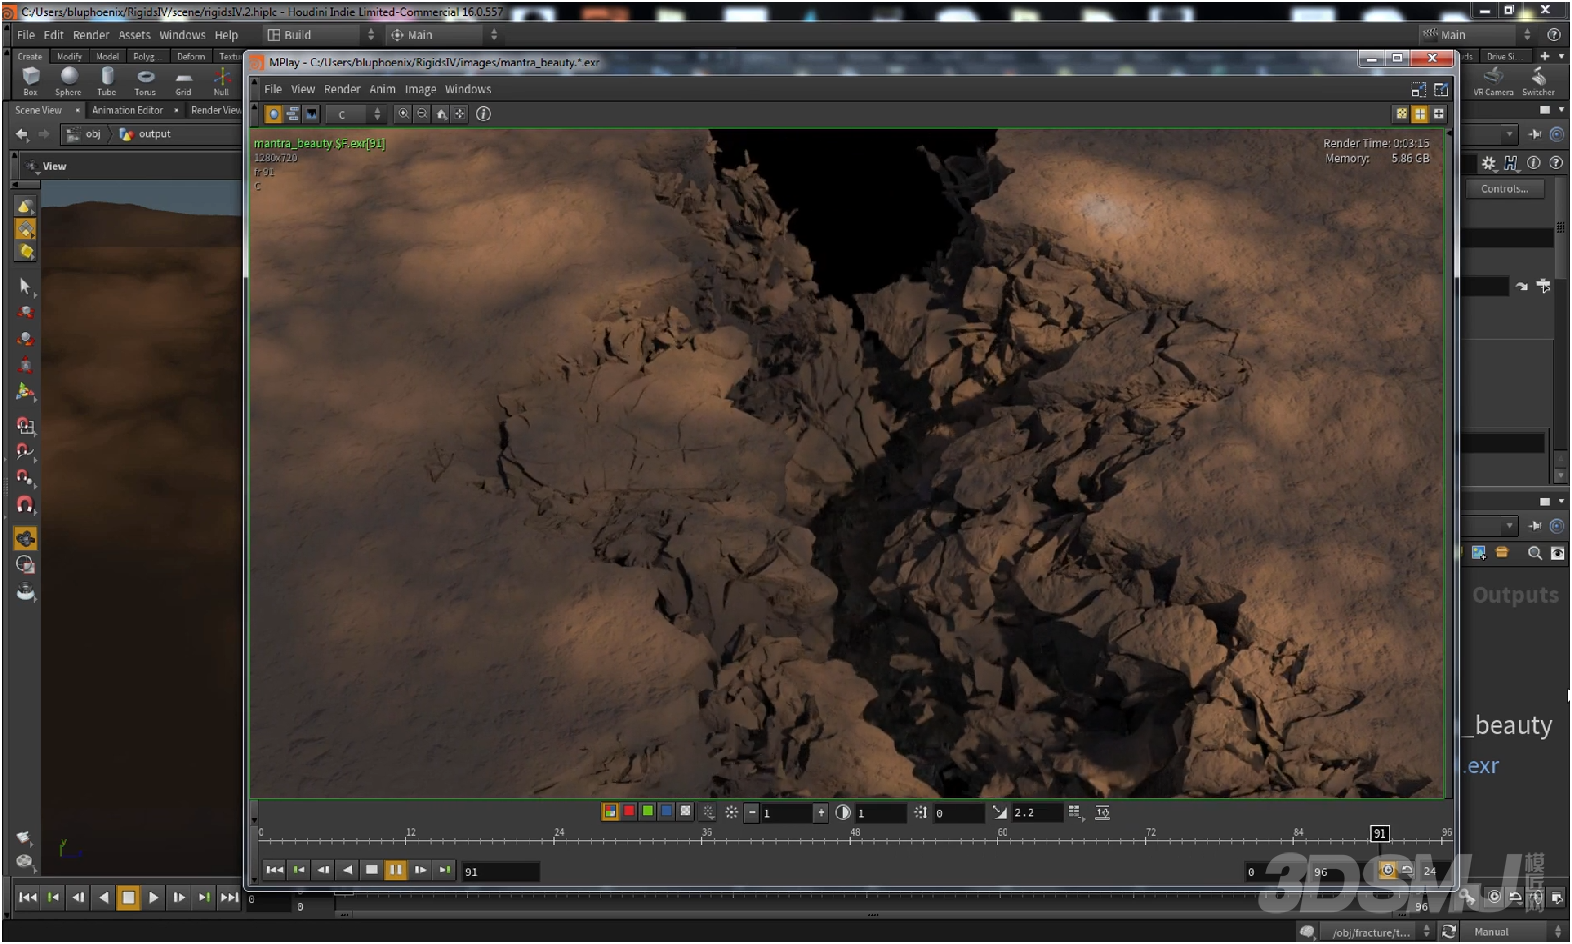1572x944 pixels.
Task: Switch to the Deform shelf tab
Action: 191,57
